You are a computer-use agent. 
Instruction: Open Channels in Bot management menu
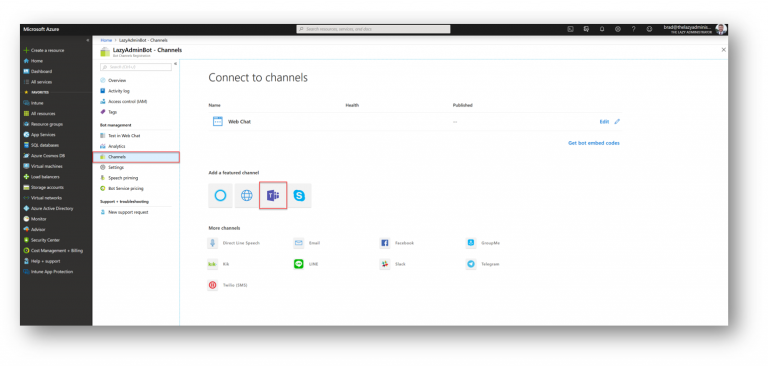(x=136, y=157)
